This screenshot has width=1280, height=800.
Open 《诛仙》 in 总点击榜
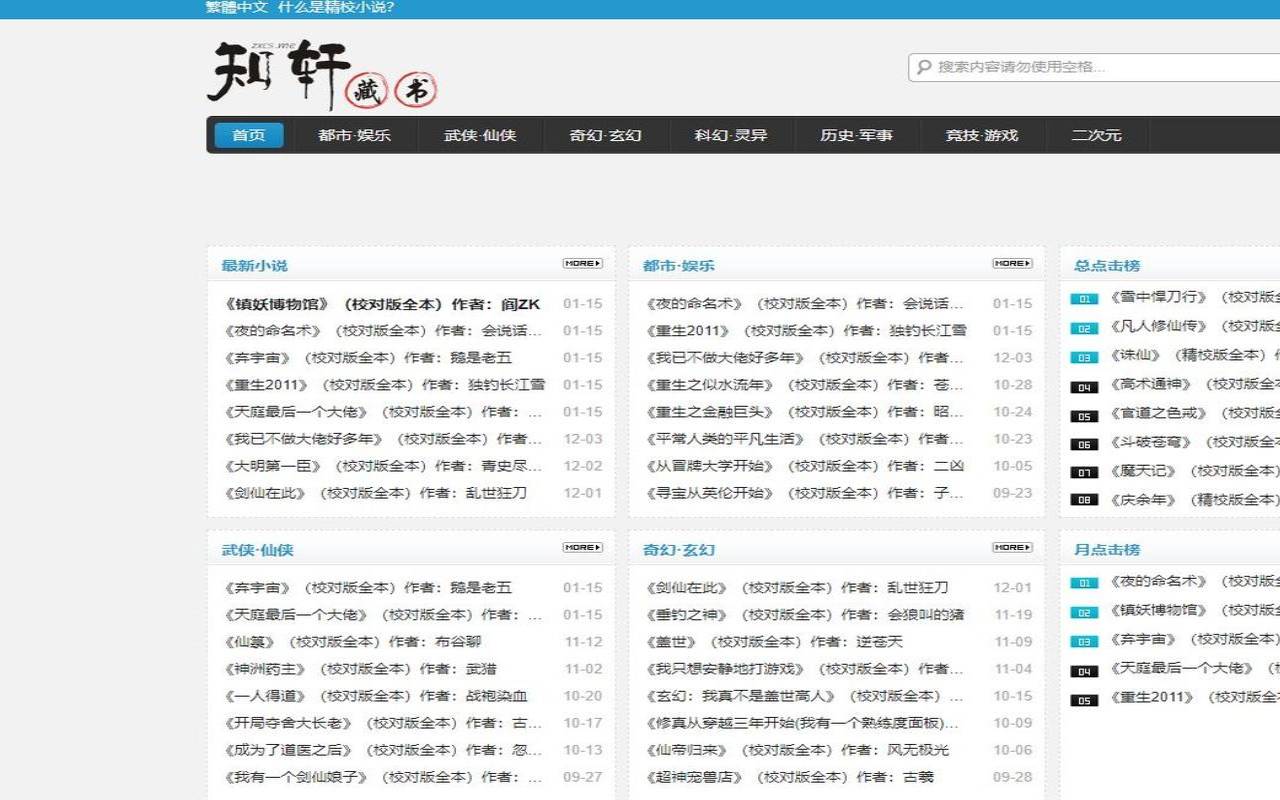(x=1193, y=356)
